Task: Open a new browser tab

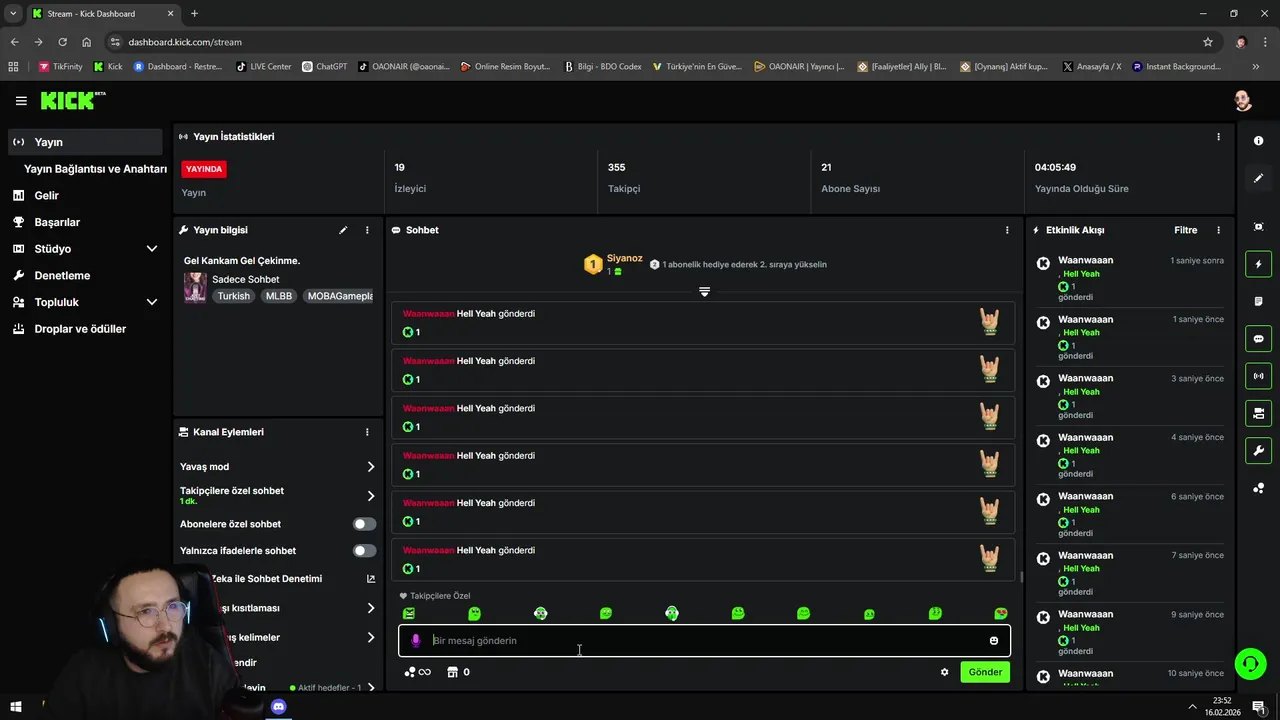Action: [194, 13]
